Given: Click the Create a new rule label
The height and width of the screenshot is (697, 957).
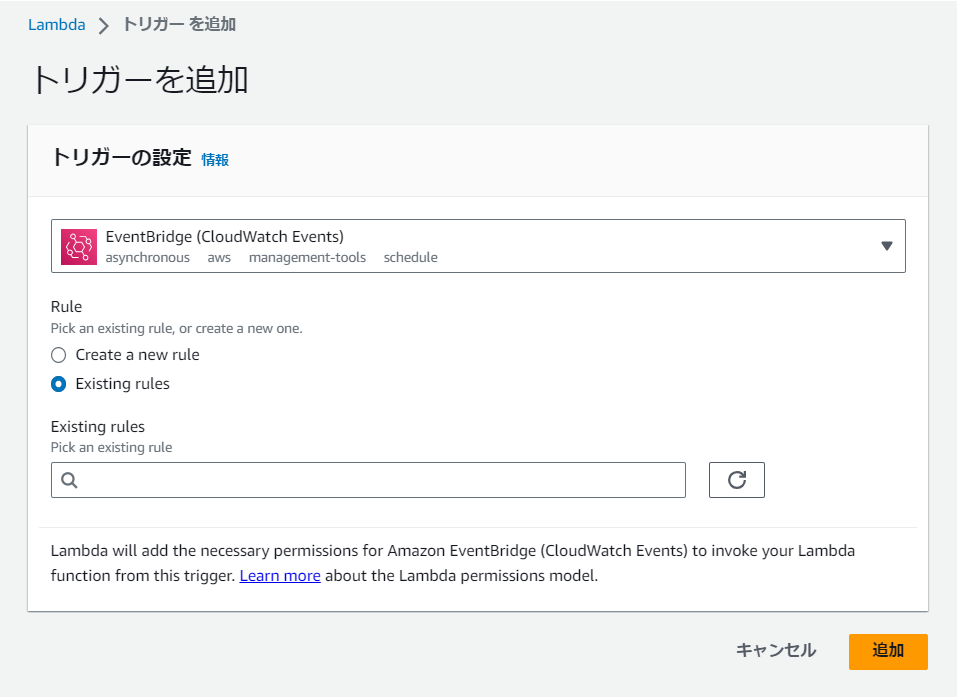Looking at the screenshot, I should click(137, 355).
